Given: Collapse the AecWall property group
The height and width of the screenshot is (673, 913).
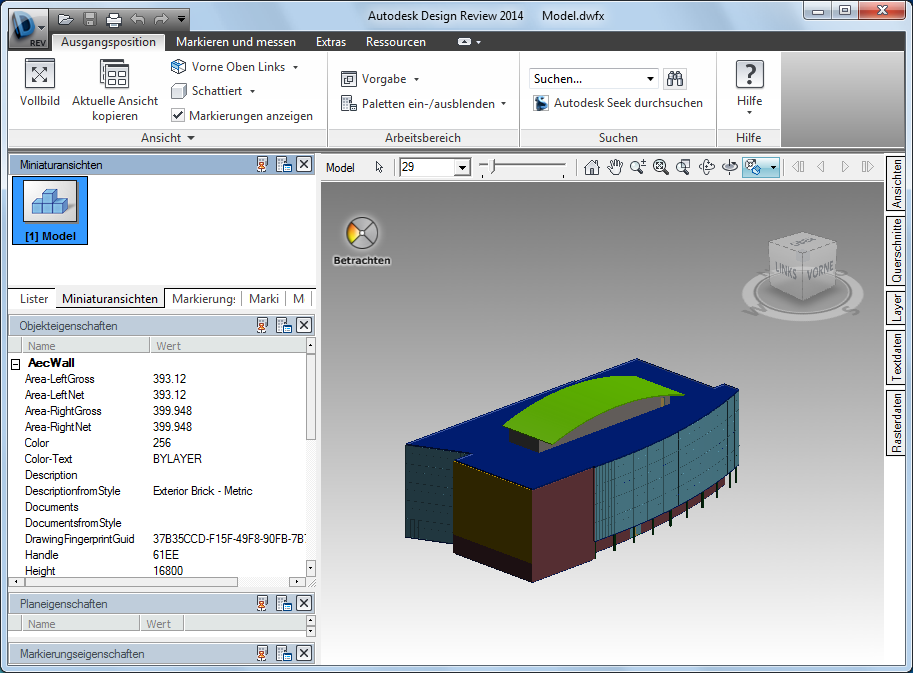Looking at the screenshot, I should coord(16,364).
